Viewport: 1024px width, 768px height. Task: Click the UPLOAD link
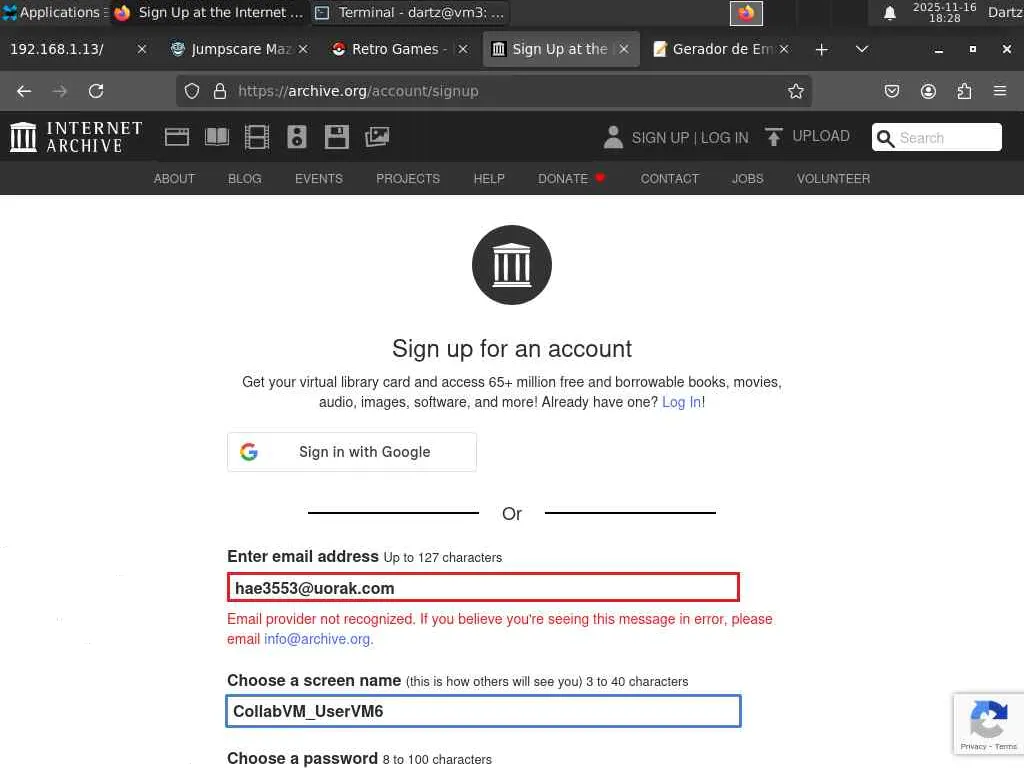(821, 136)
